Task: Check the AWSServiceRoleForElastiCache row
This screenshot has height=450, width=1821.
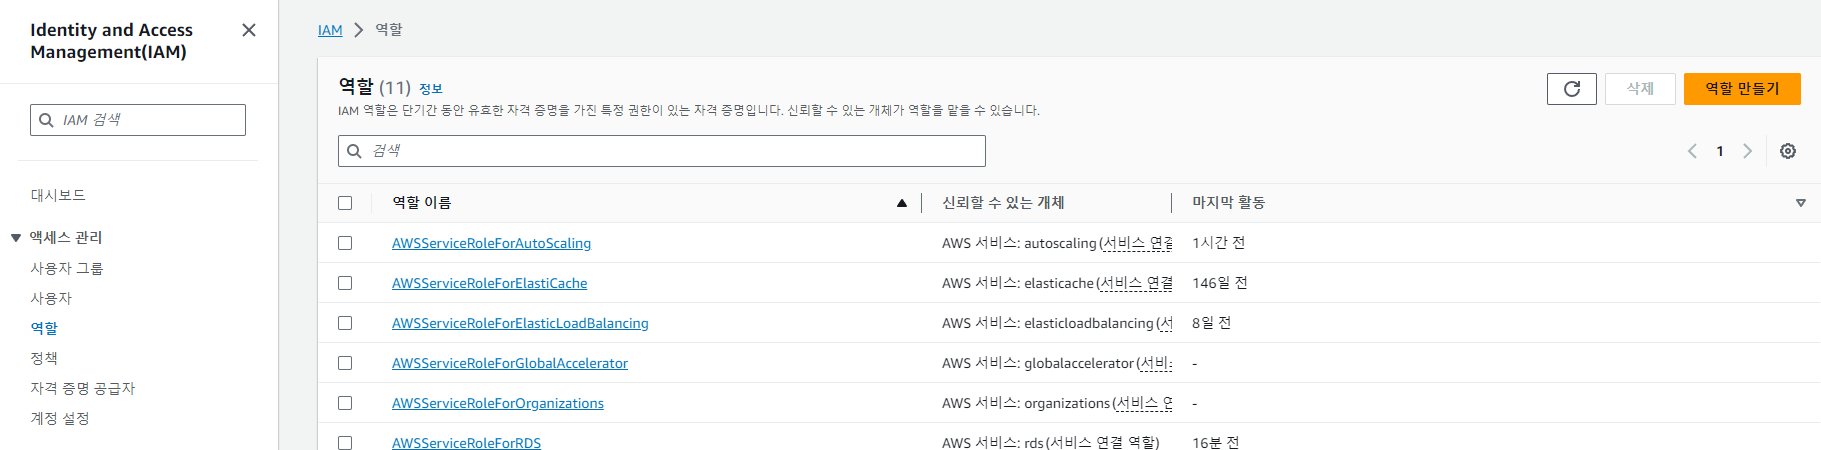Action: click(345, 283)
